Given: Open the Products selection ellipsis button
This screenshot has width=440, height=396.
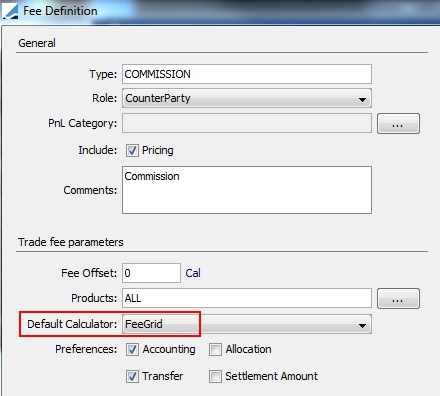Looking at the screenshot, I should click(x=398, y=298).
